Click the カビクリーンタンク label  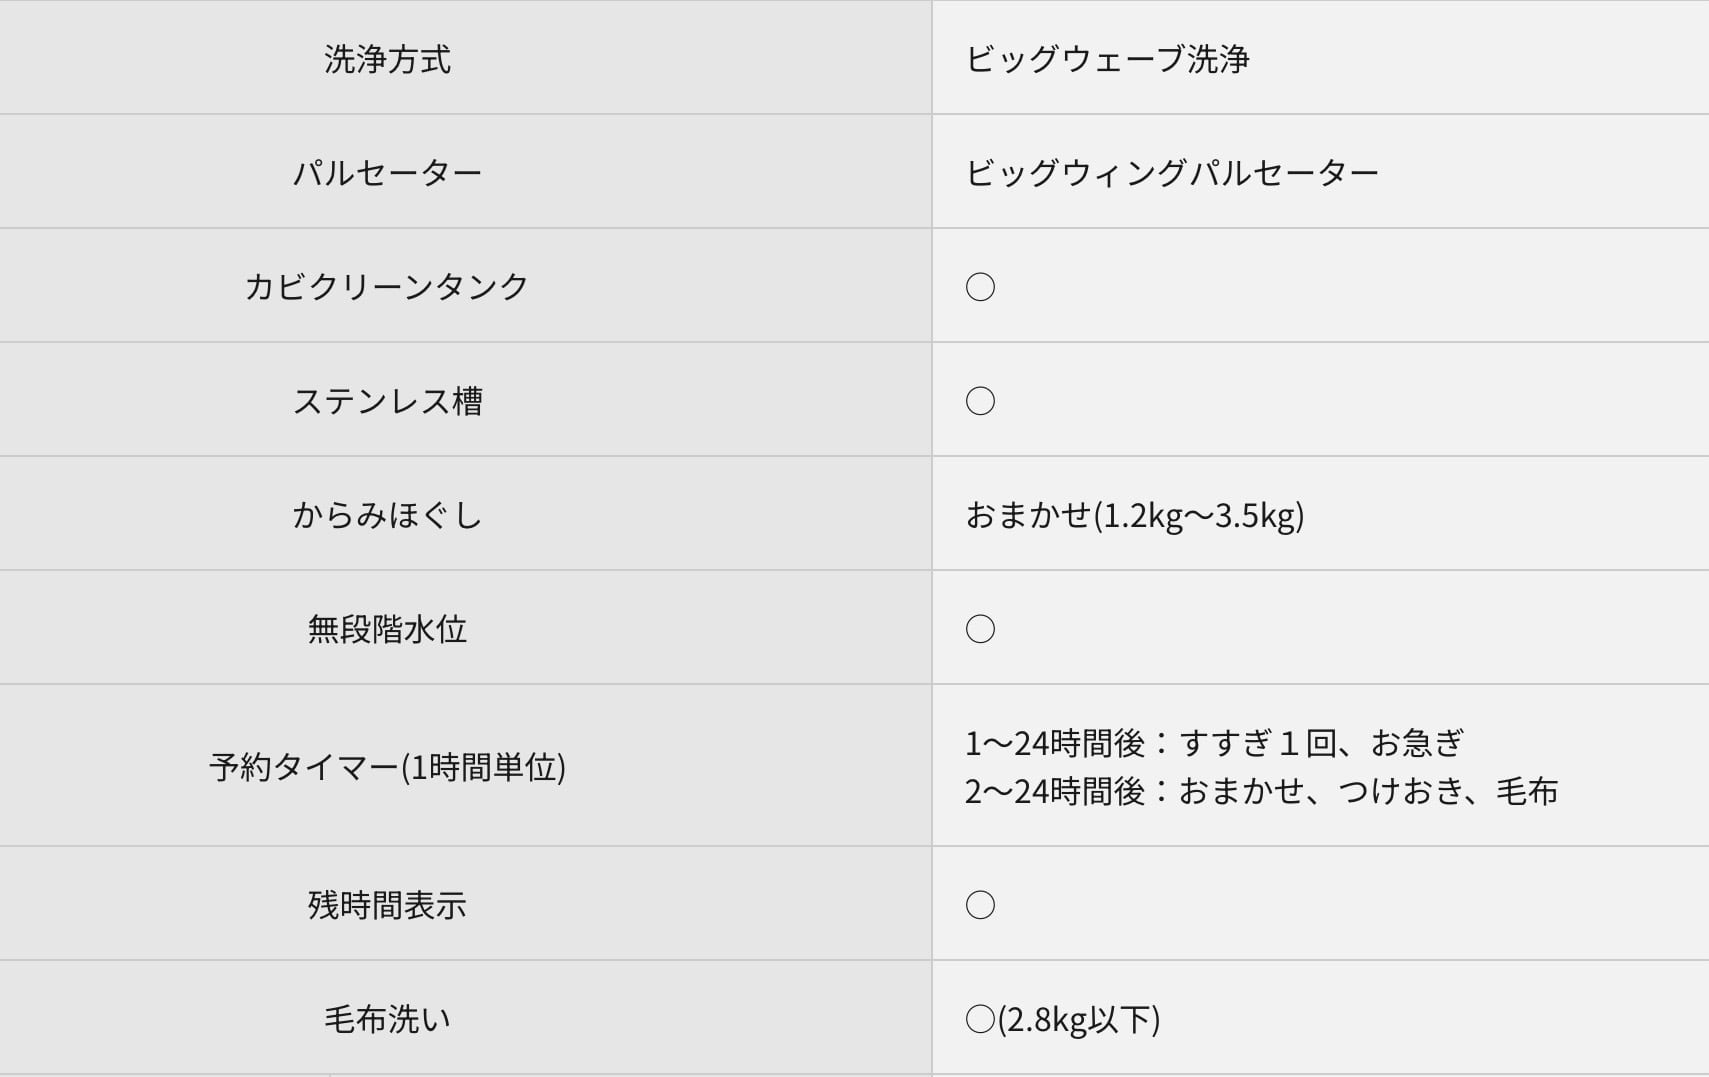click(x=387, y=287)
